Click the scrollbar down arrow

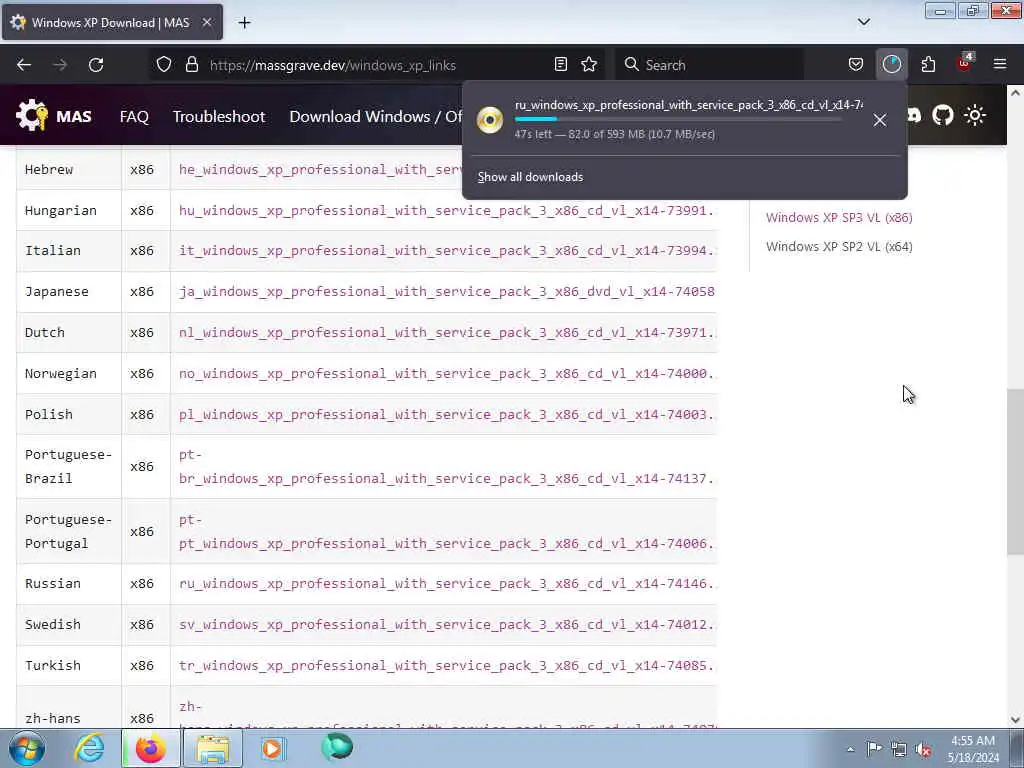[1015, 720]
